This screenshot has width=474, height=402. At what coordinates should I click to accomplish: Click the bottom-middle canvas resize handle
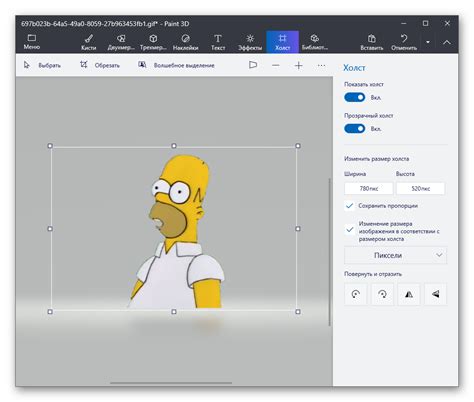[174, 312]
